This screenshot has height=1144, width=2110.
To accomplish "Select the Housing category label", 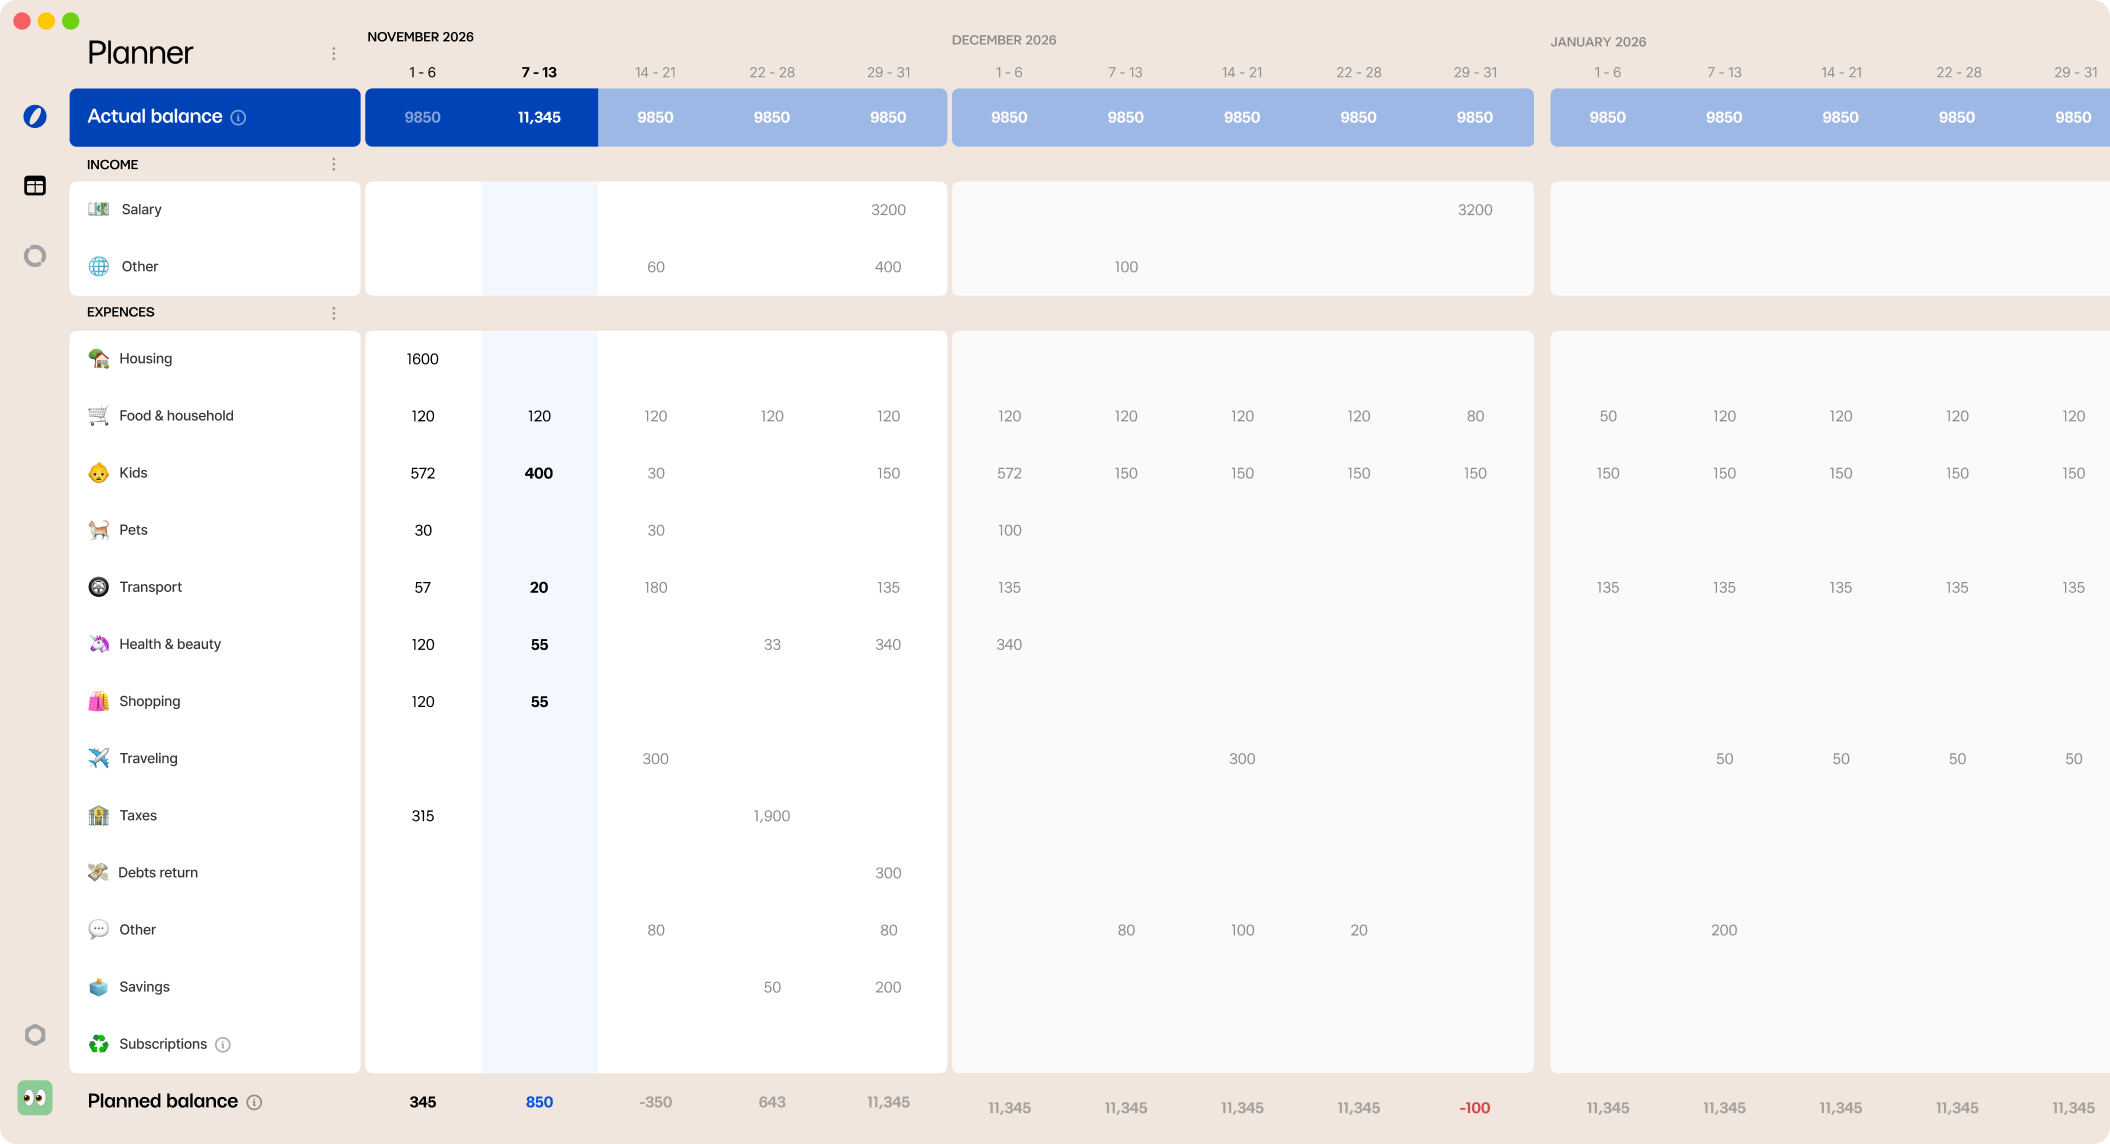I will [x=145, y=358].
